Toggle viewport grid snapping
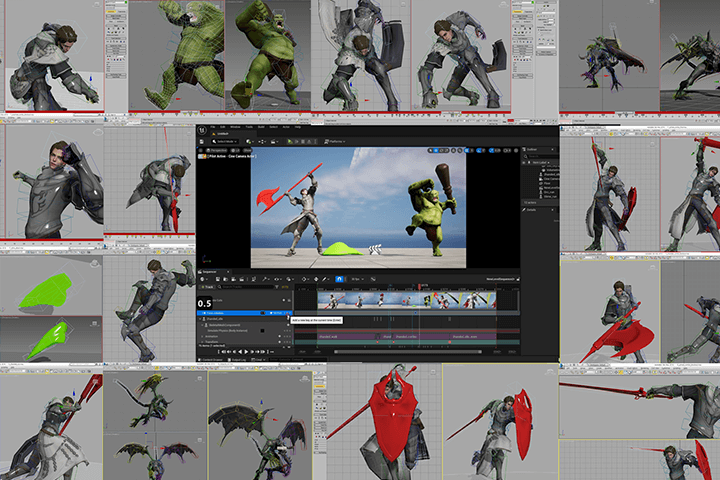The image size is (720, 480). click(467, 151)
